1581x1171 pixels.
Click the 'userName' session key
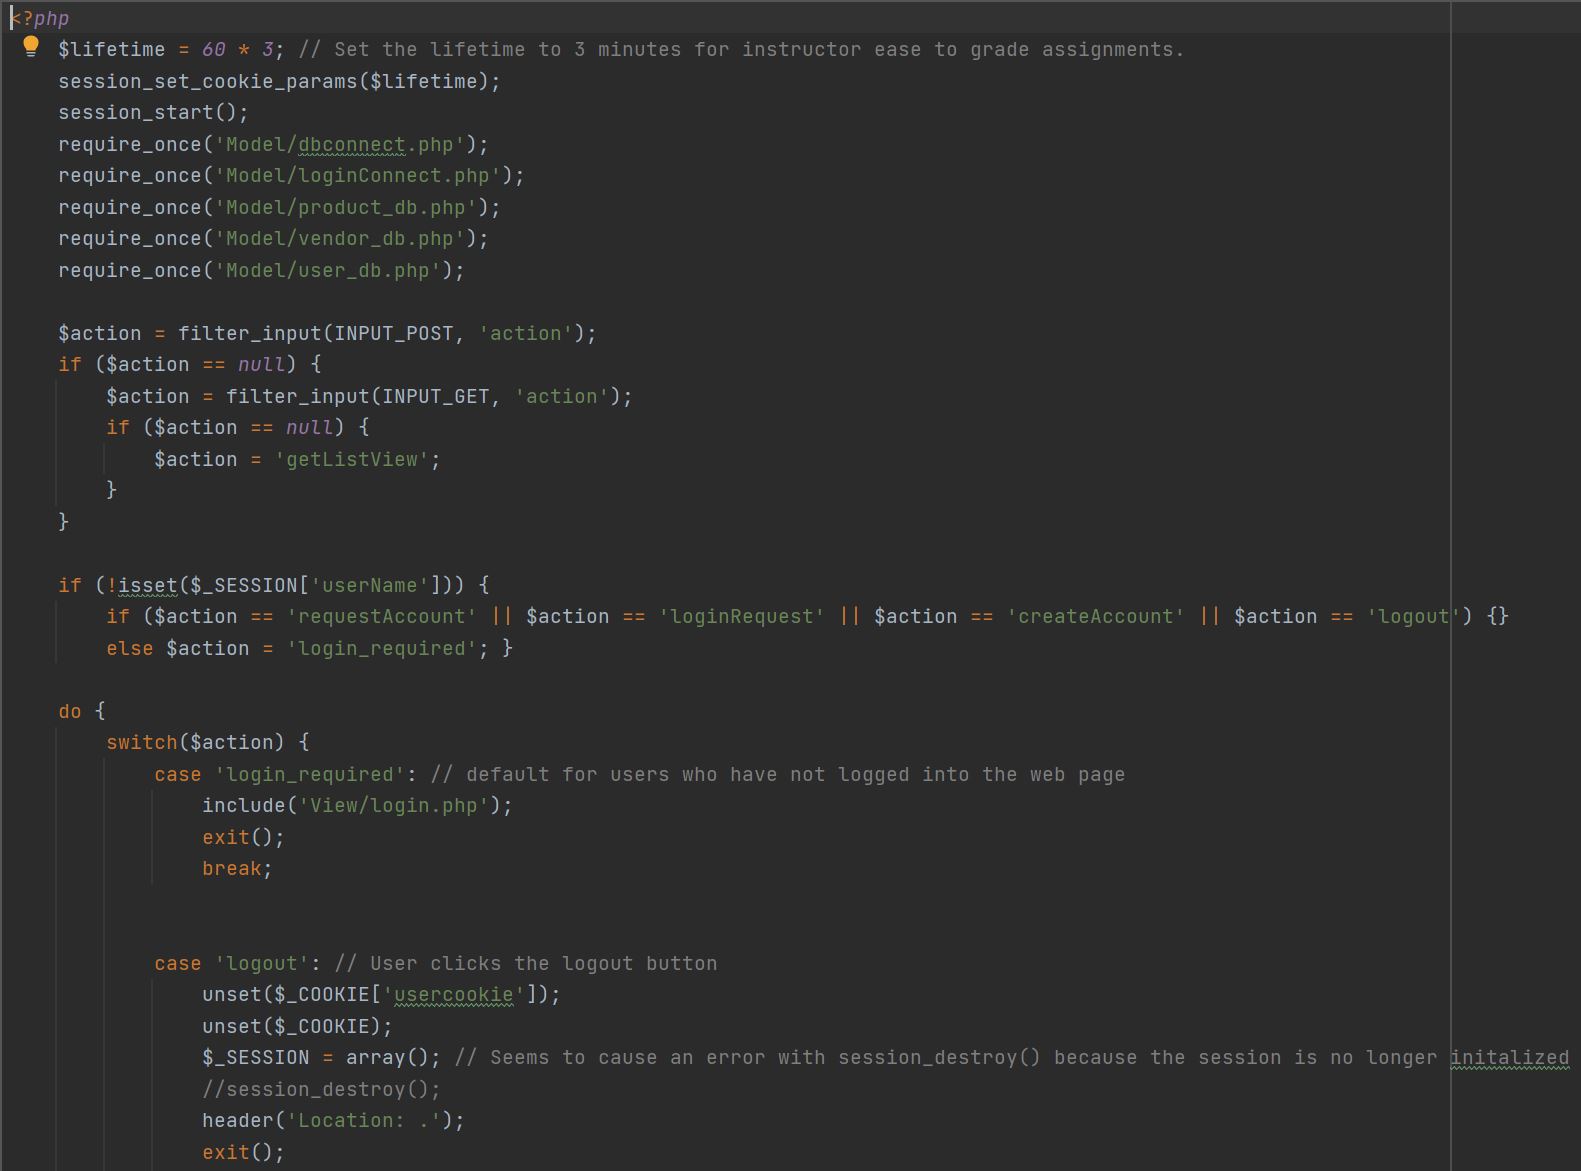click(x=370, y=585)
